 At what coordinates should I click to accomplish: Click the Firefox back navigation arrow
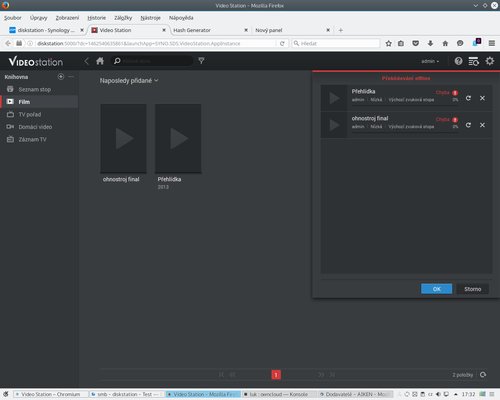pos(8,43)
